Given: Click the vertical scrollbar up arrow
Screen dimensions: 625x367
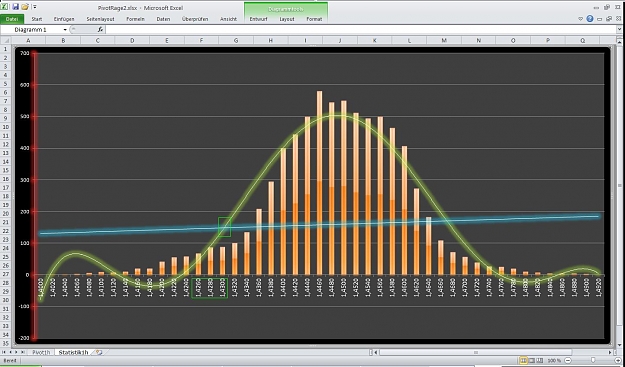Looking at the screenshot, I should pyautogui.click(x=620, y=41).
